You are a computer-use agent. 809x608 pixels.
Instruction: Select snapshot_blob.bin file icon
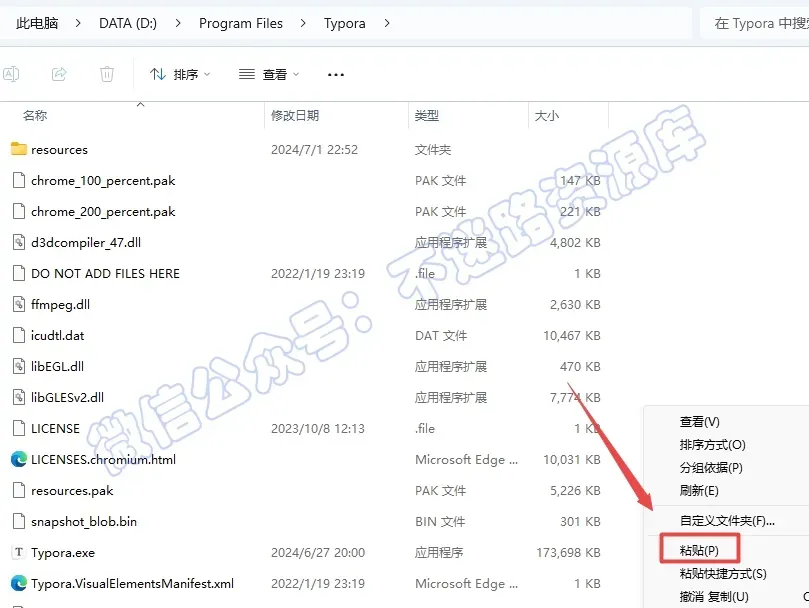(x=19, y=521)
